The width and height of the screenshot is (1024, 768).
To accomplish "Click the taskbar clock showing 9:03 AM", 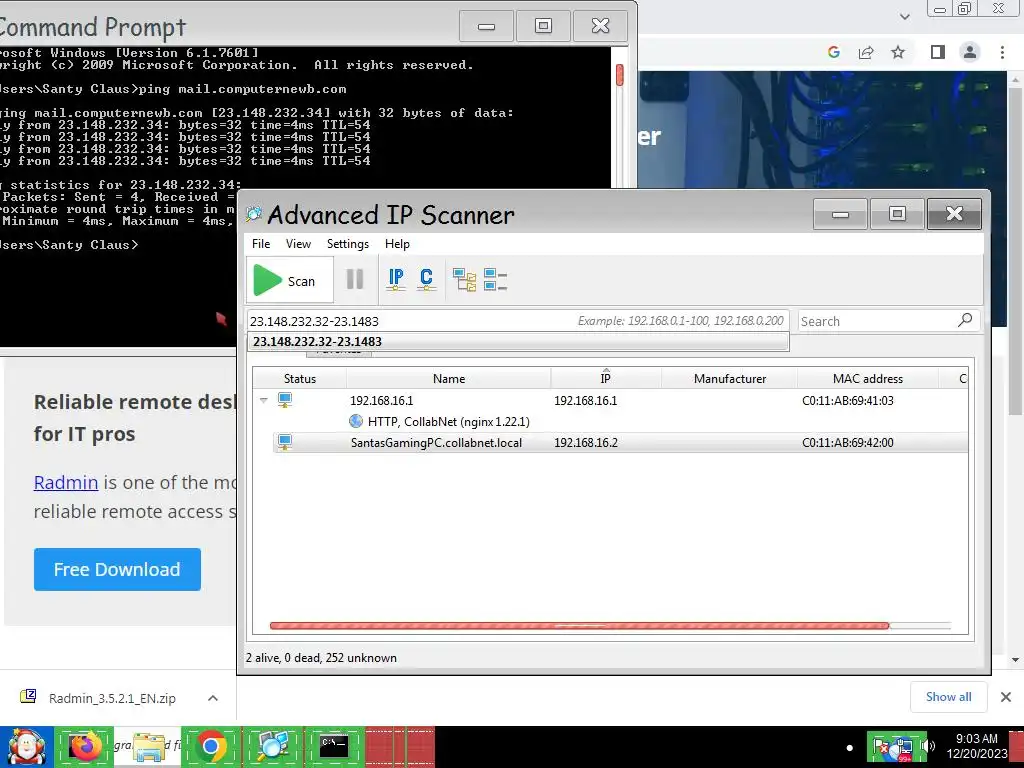I will coord(977,746).
